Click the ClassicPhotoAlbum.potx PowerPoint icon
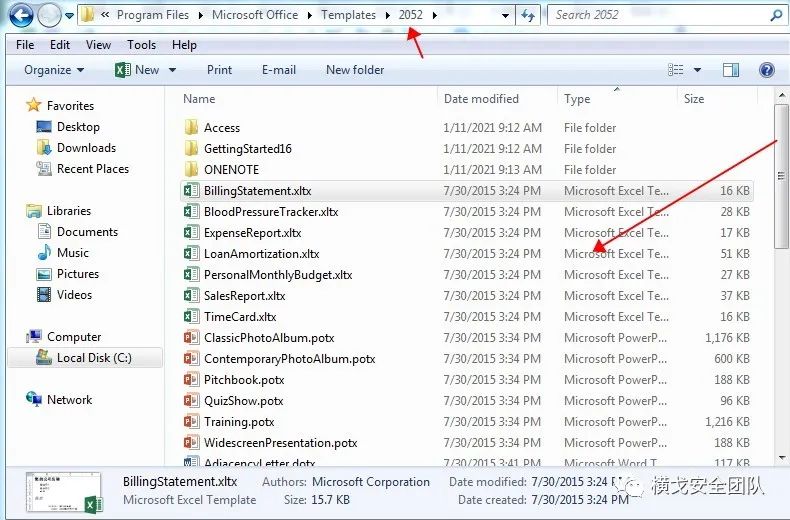Viewport: 790px width, 520px height. (191, 338)
